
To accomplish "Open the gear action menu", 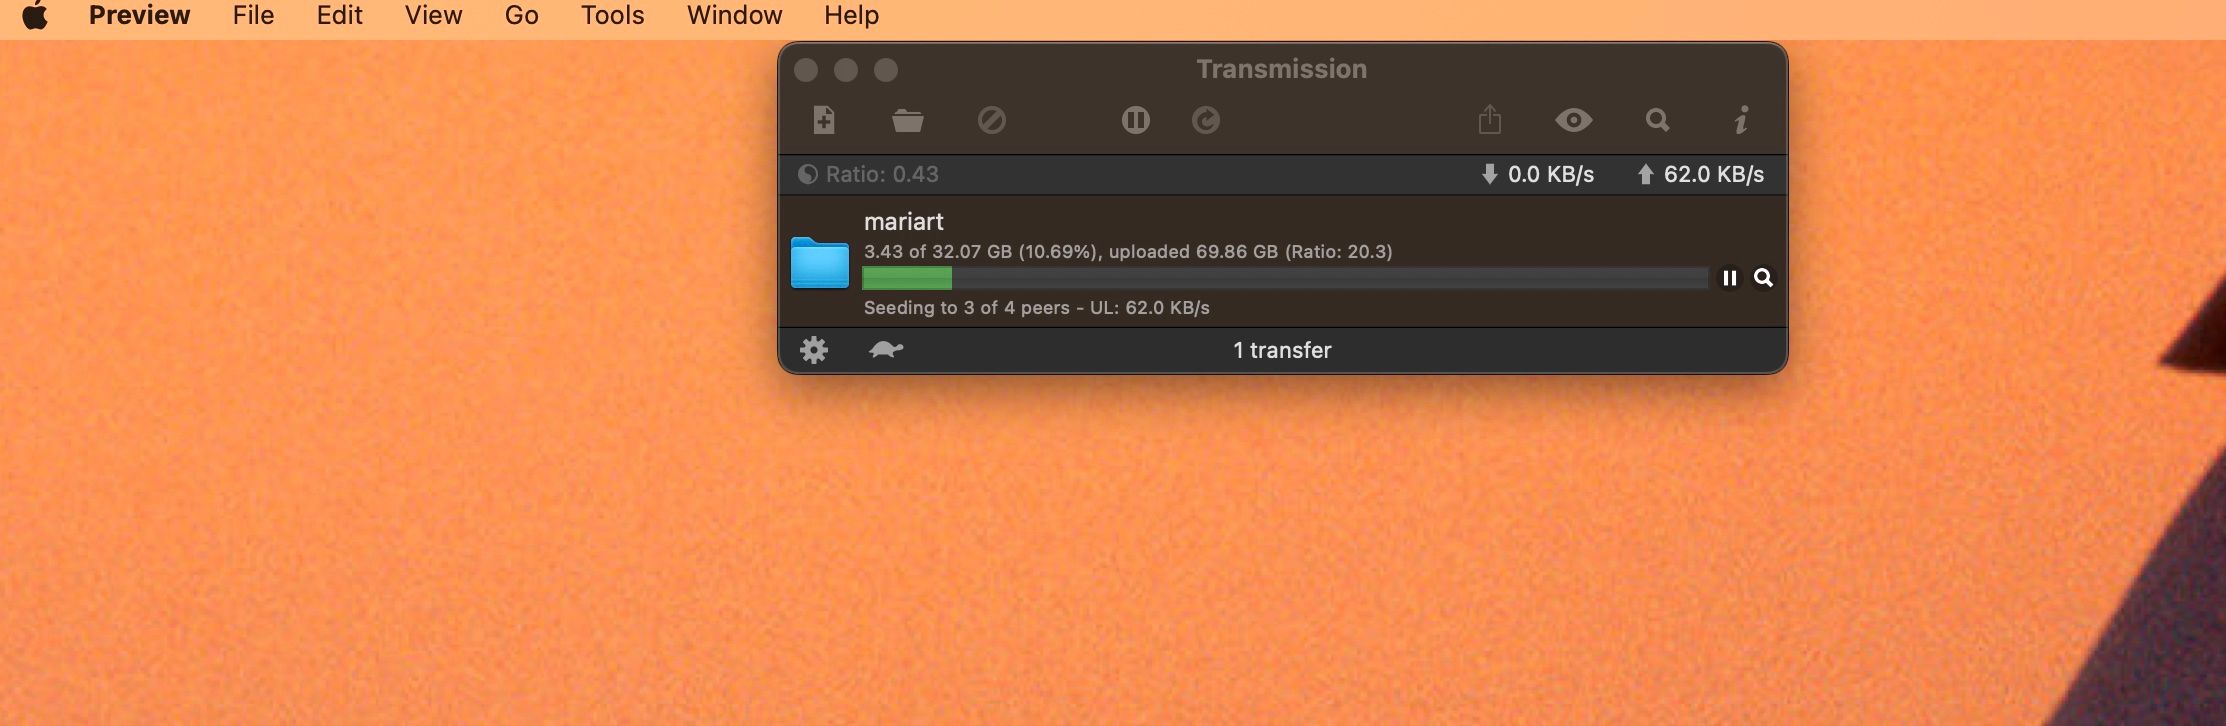I will tap(814, 350).
